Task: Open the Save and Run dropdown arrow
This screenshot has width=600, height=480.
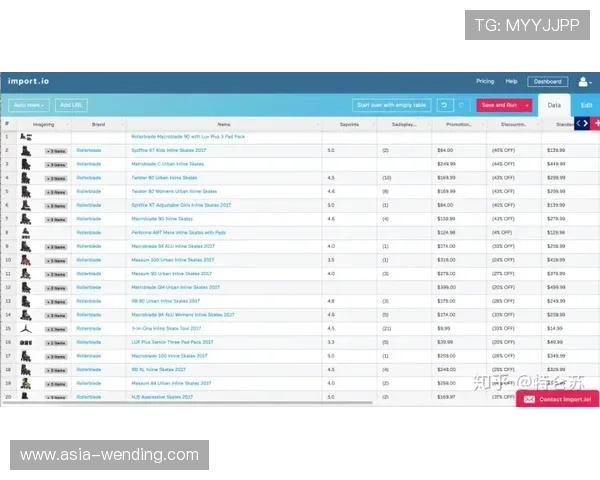Action: 527,105
